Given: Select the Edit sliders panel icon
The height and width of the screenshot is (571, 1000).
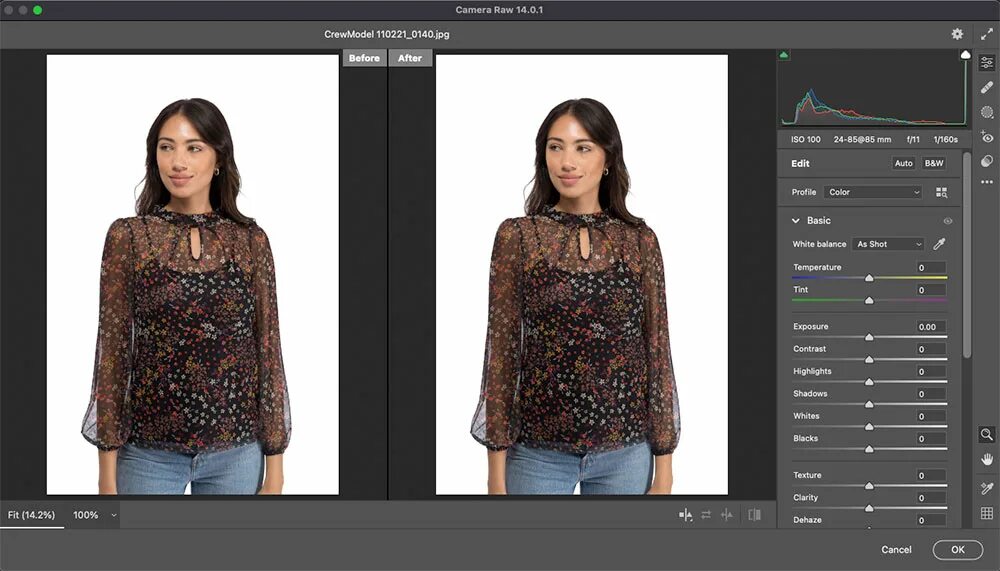Looking at the screenshot, I should pos(987,63).
